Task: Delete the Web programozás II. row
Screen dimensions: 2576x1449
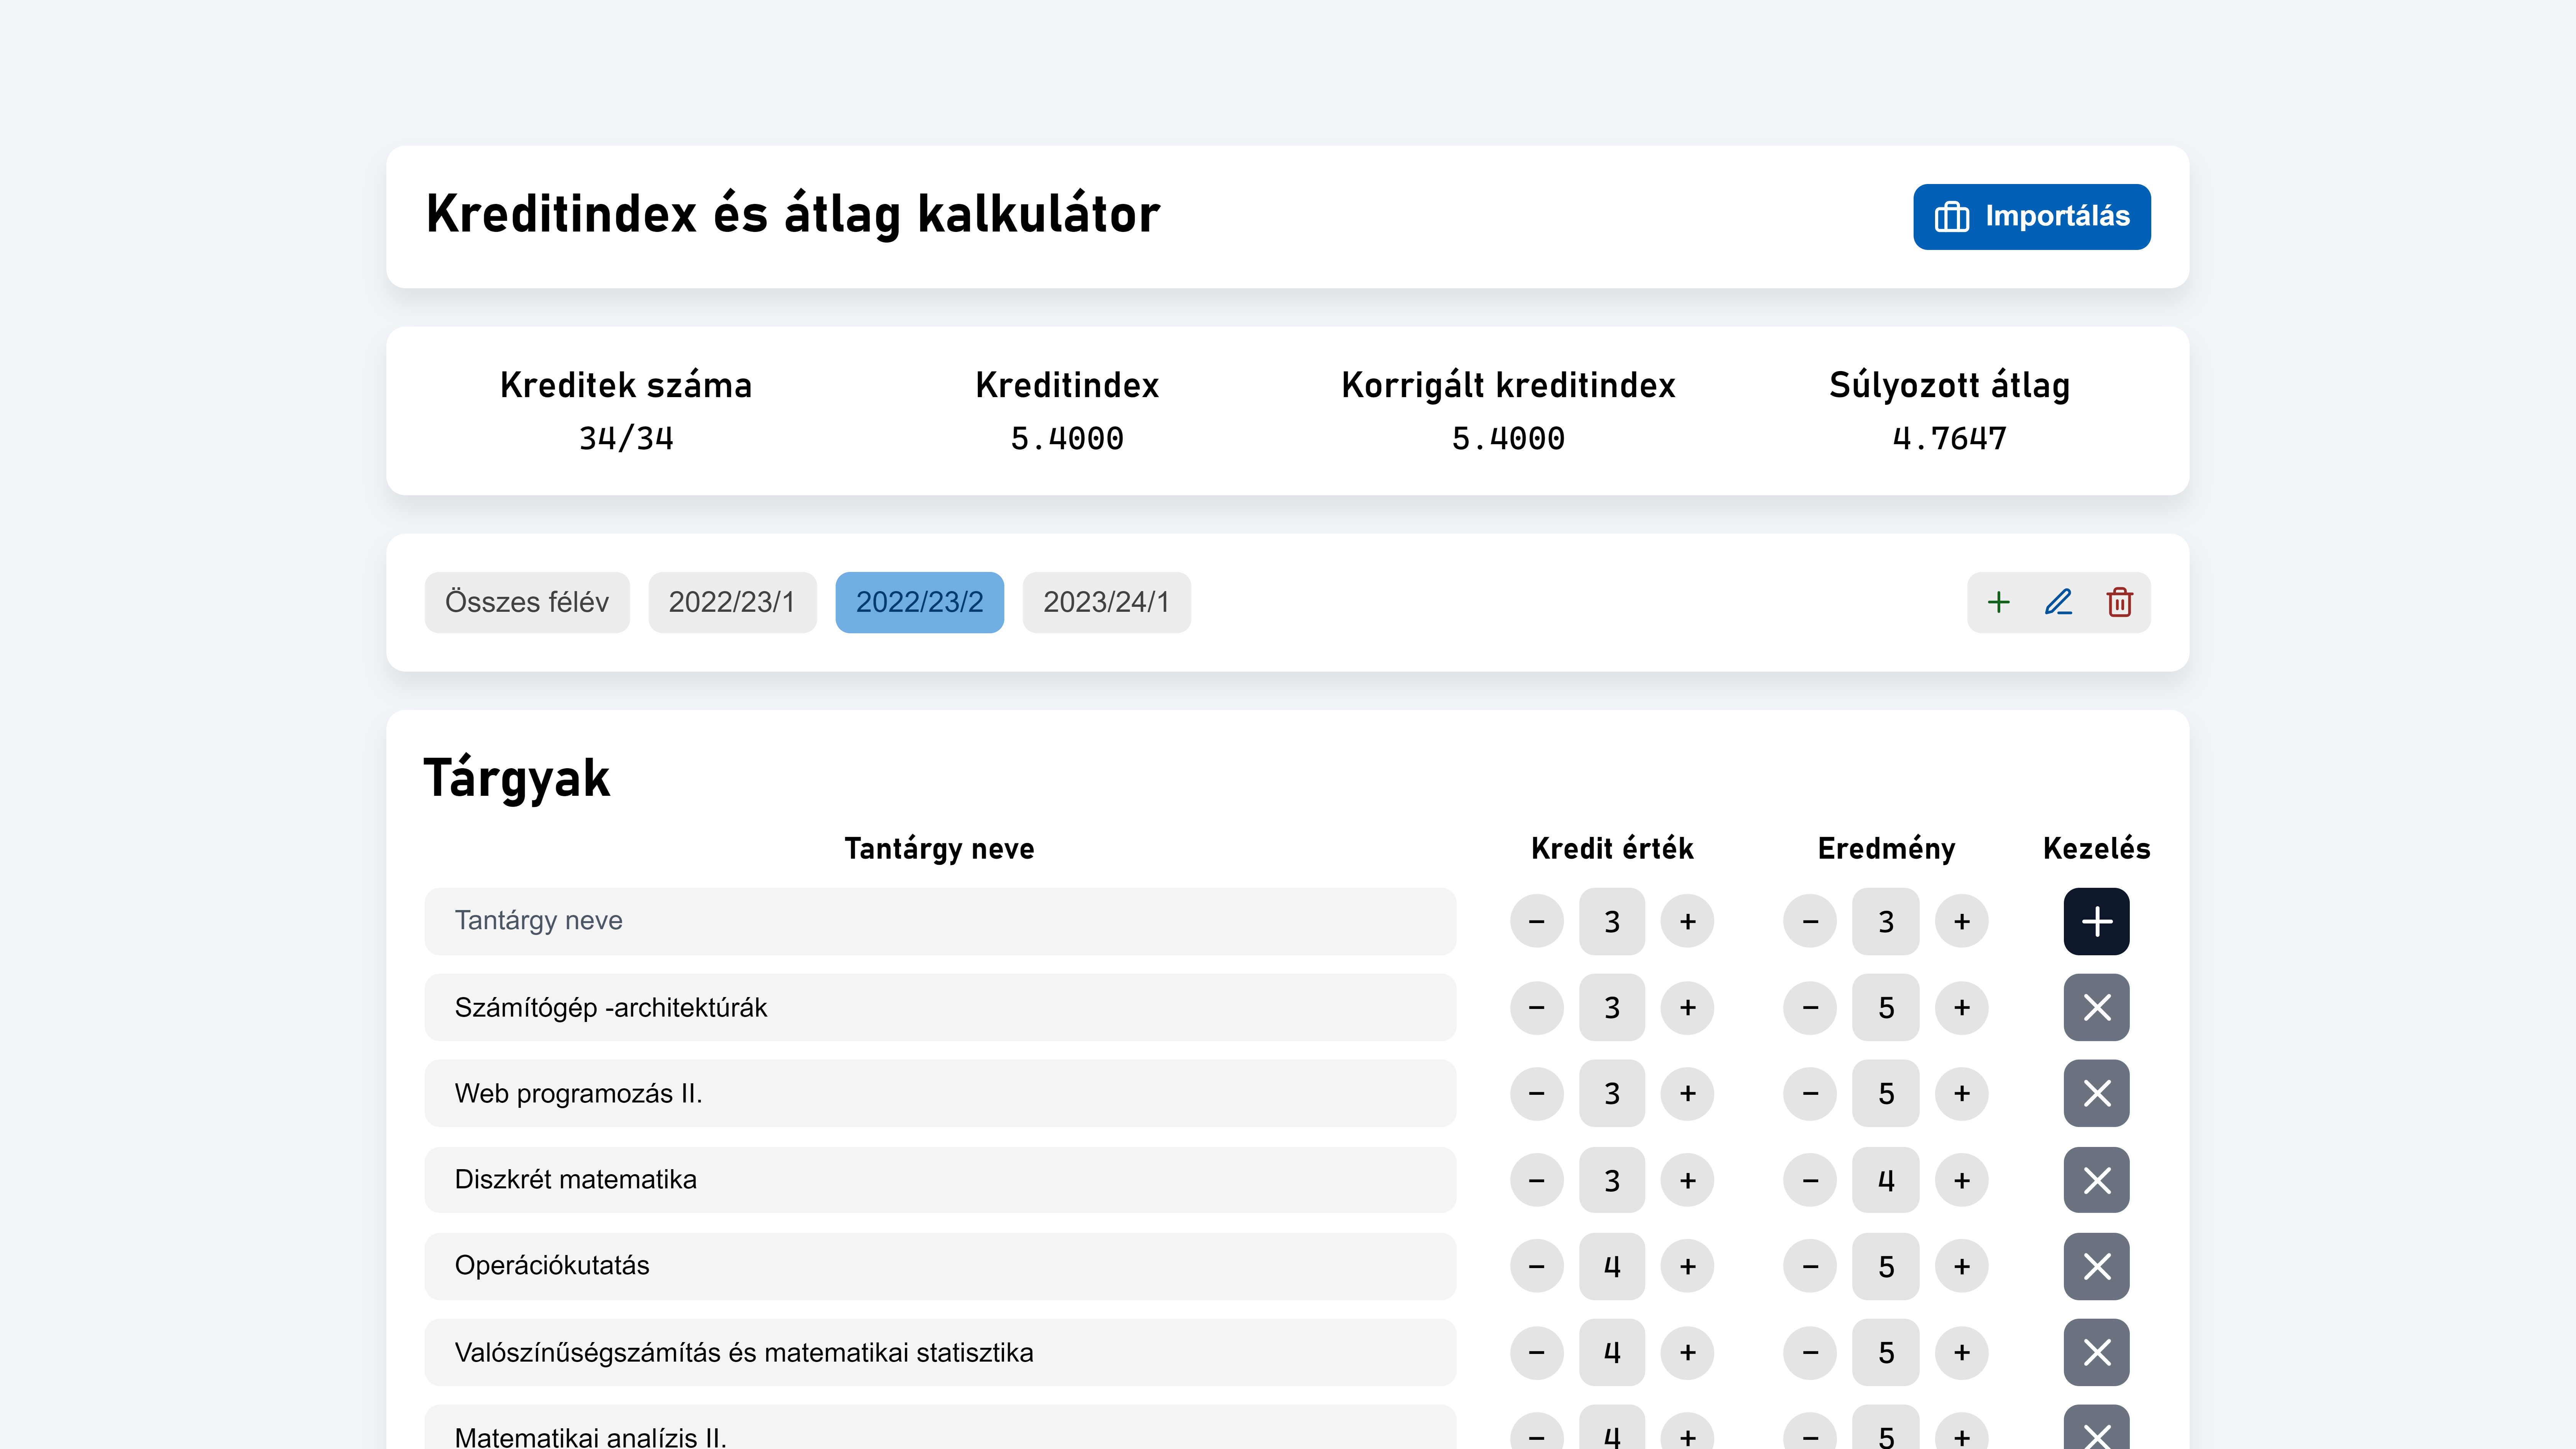Action: [x=2096, y=1093]
